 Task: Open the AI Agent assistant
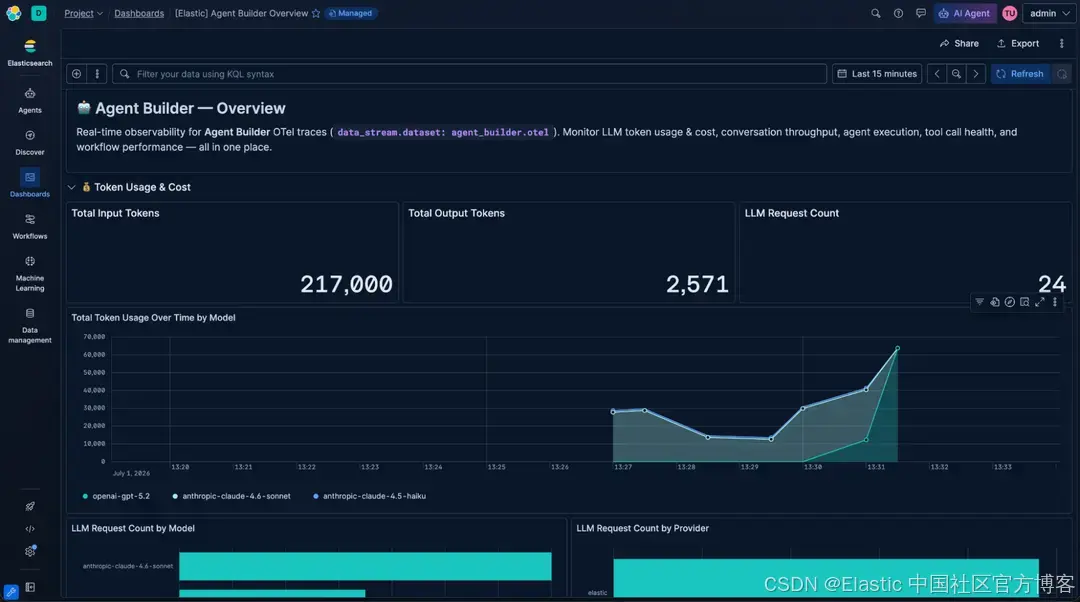click(965, 13)
